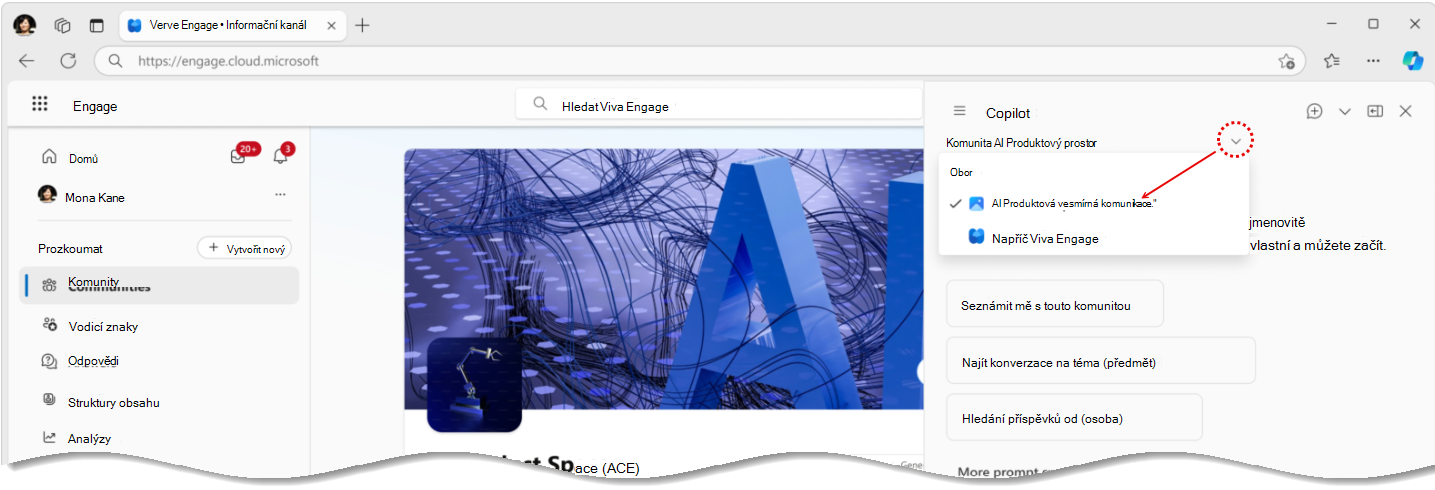Screen dimensions: 1435x490
Task: Expand the Copilot header chevron menu
Action: pyautogui.click(x=1345, y=111)
